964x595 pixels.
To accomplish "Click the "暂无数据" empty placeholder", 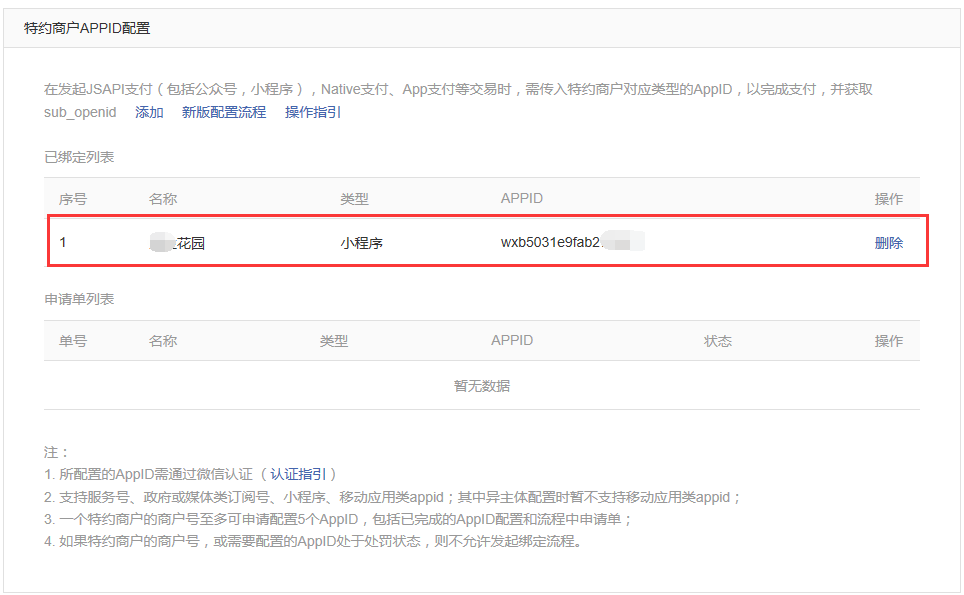I will (x=481, y=386).
